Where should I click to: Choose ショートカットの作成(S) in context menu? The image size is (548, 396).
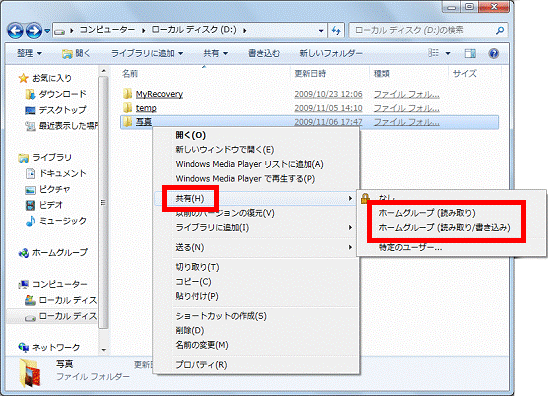click(x=257, y=316)
